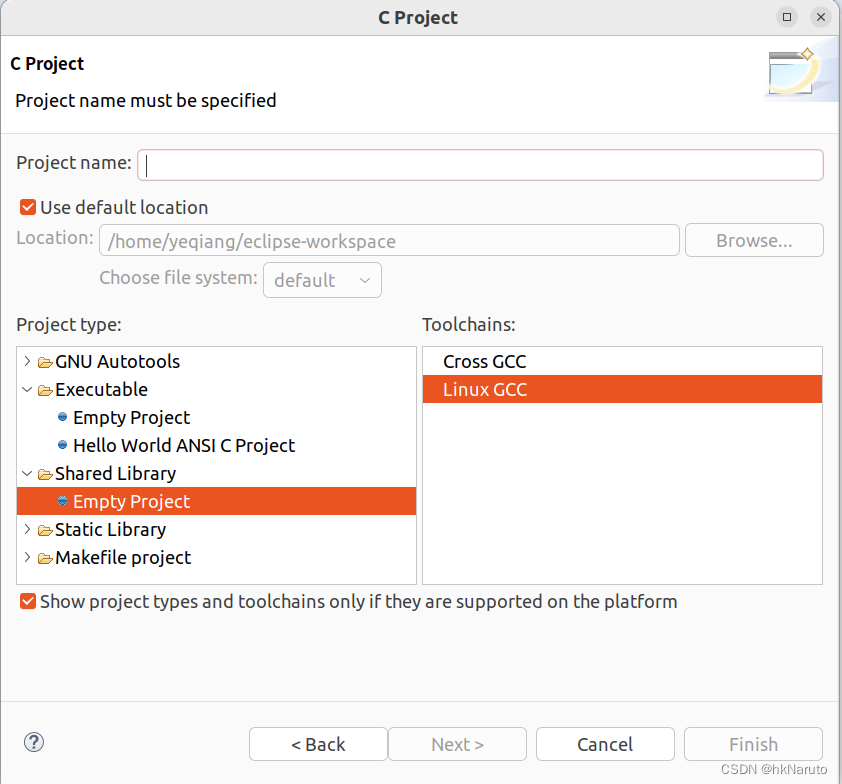Click the Shared Library folder icon
Screen dimensions: 842x784
(45, 474)
